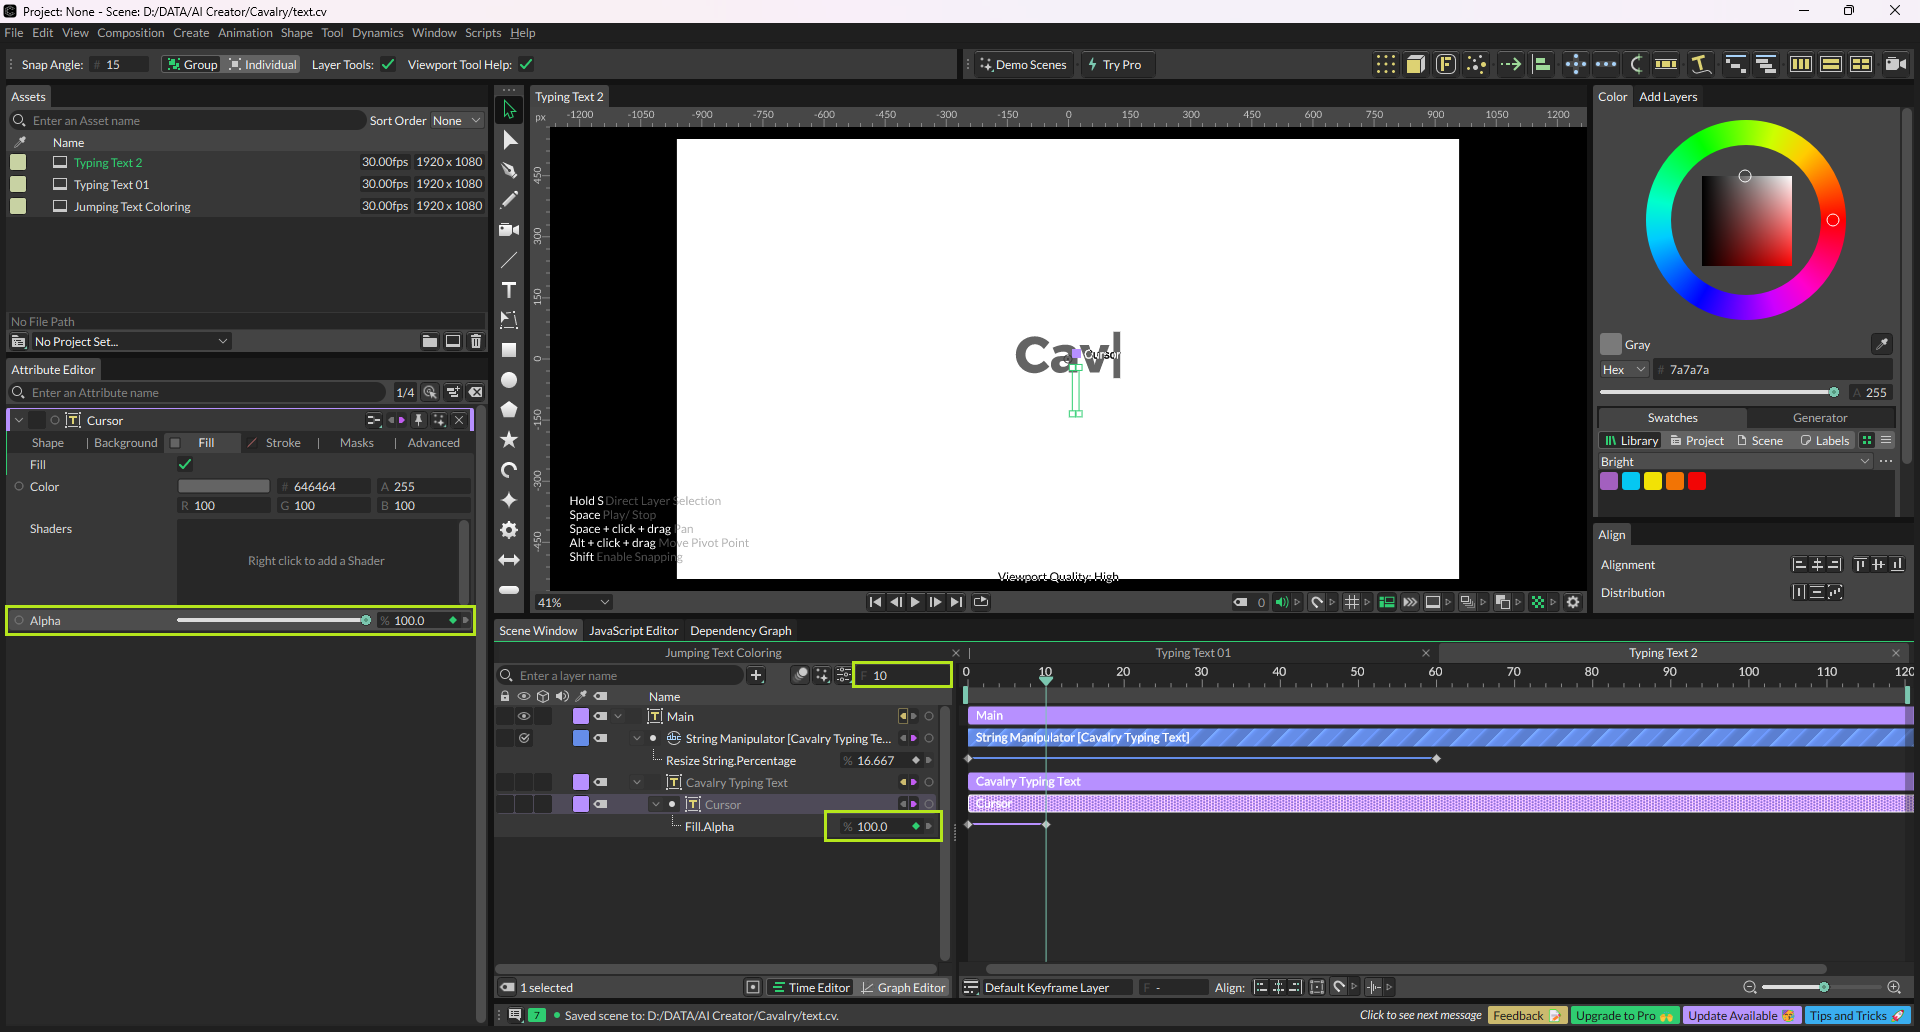Switch to Graph Editor view
The image size is (1920, 1032).
point(903,988)
